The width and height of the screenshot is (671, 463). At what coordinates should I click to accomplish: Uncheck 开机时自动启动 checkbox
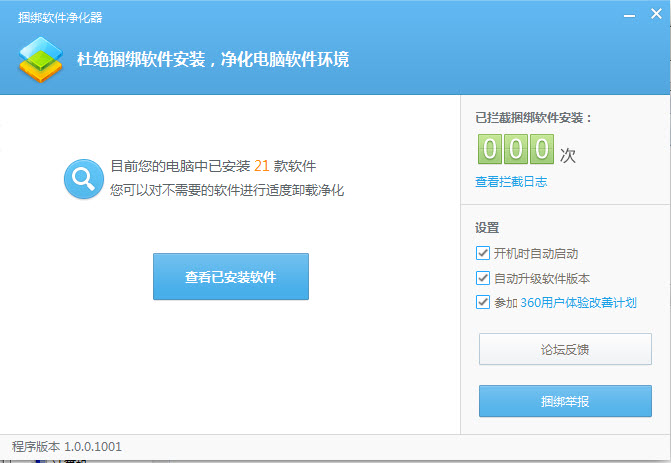[483, 253]
